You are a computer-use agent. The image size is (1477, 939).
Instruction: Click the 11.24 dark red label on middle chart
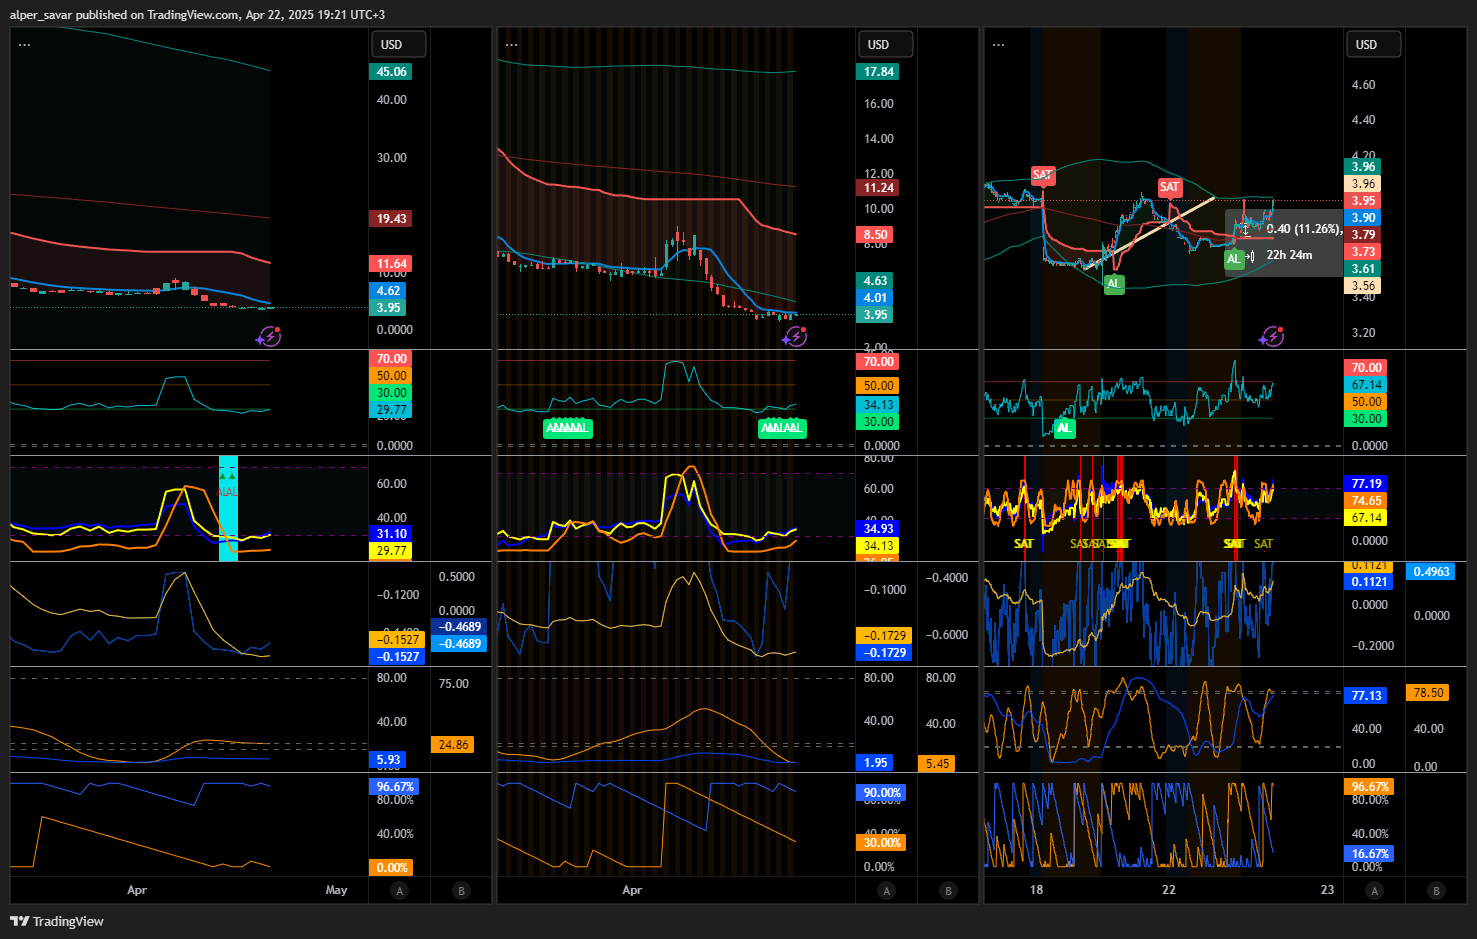click(x=879, y=188)
